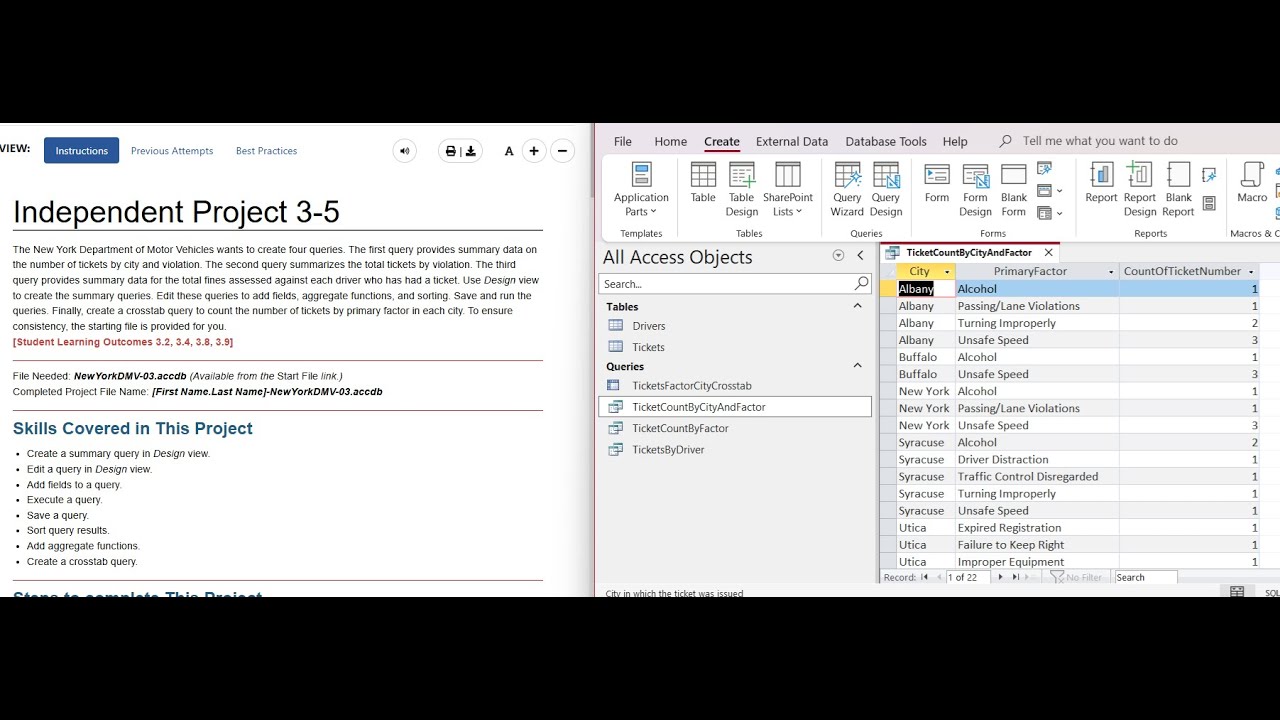Click the Macro button
Viewport: 1280px width, 720px height.
[x=1252, y=183]
